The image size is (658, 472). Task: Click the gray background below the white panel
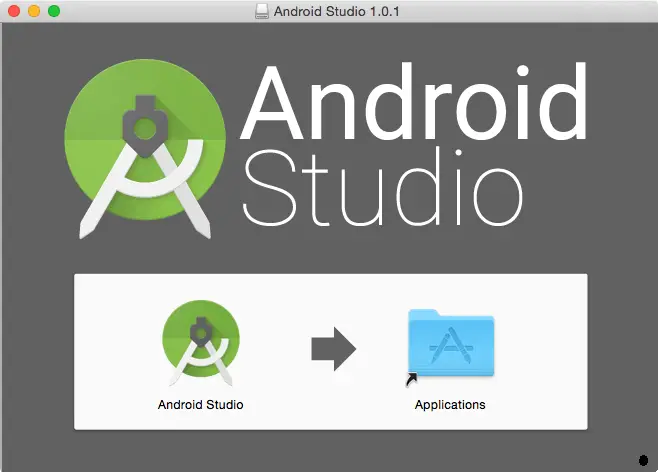point(330,450)
